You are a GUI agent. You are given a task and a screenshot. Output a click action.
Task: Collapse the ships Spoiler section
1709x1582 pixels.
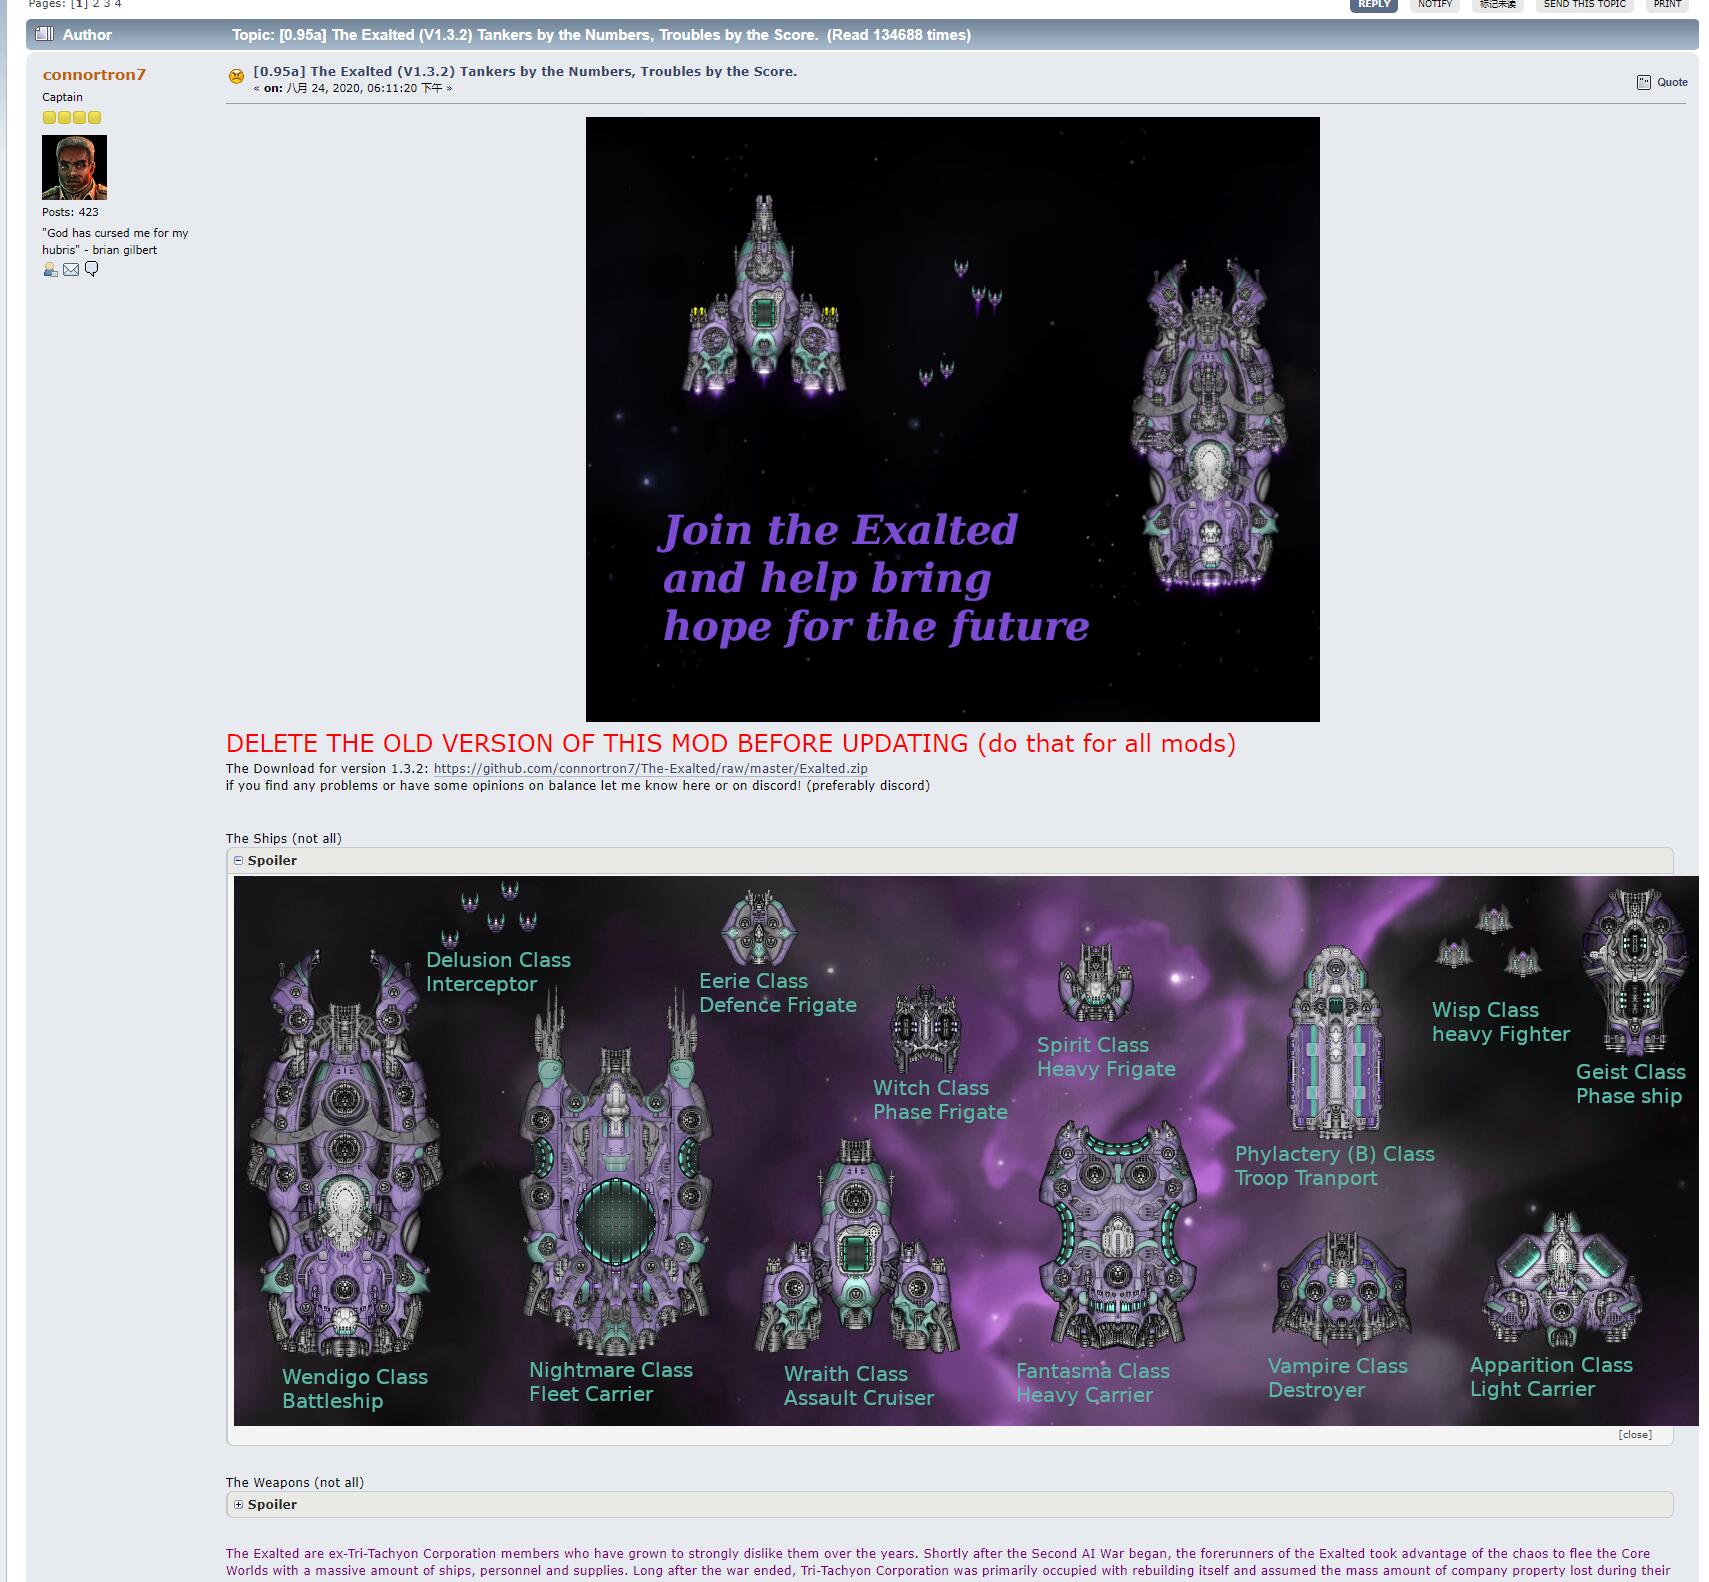[239, 861]
